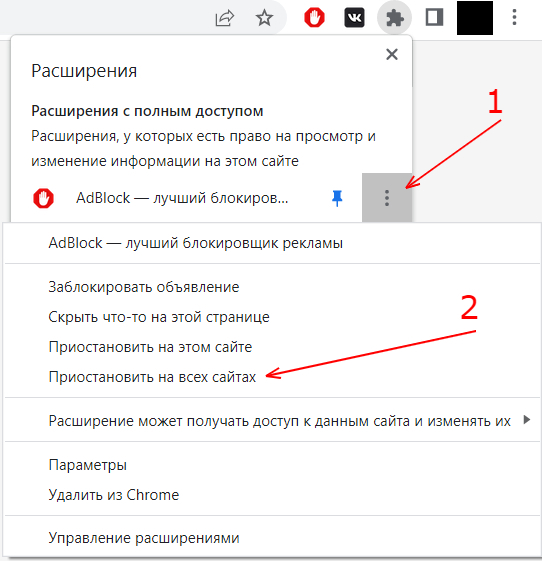
Task: Open submenu Расширение может получать доступ к данным
Action: (x=272, y=421)
